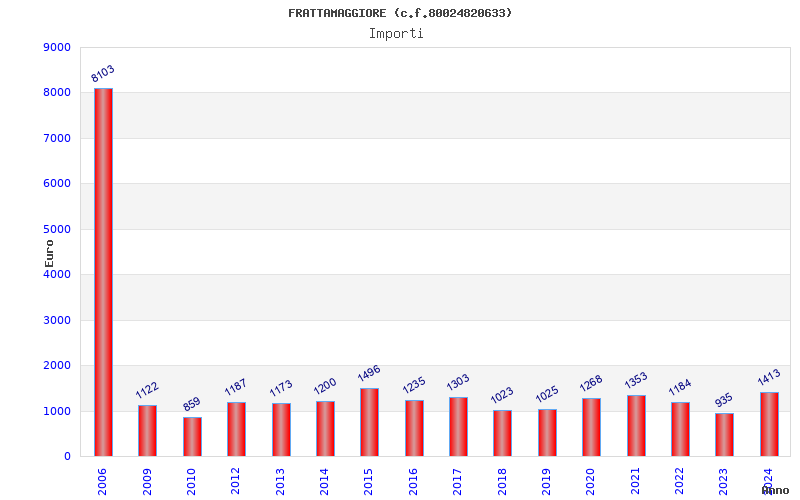Screen dimensions: 800x500
Task: Click the 2015 bar valued 1496
Action: 369,422
